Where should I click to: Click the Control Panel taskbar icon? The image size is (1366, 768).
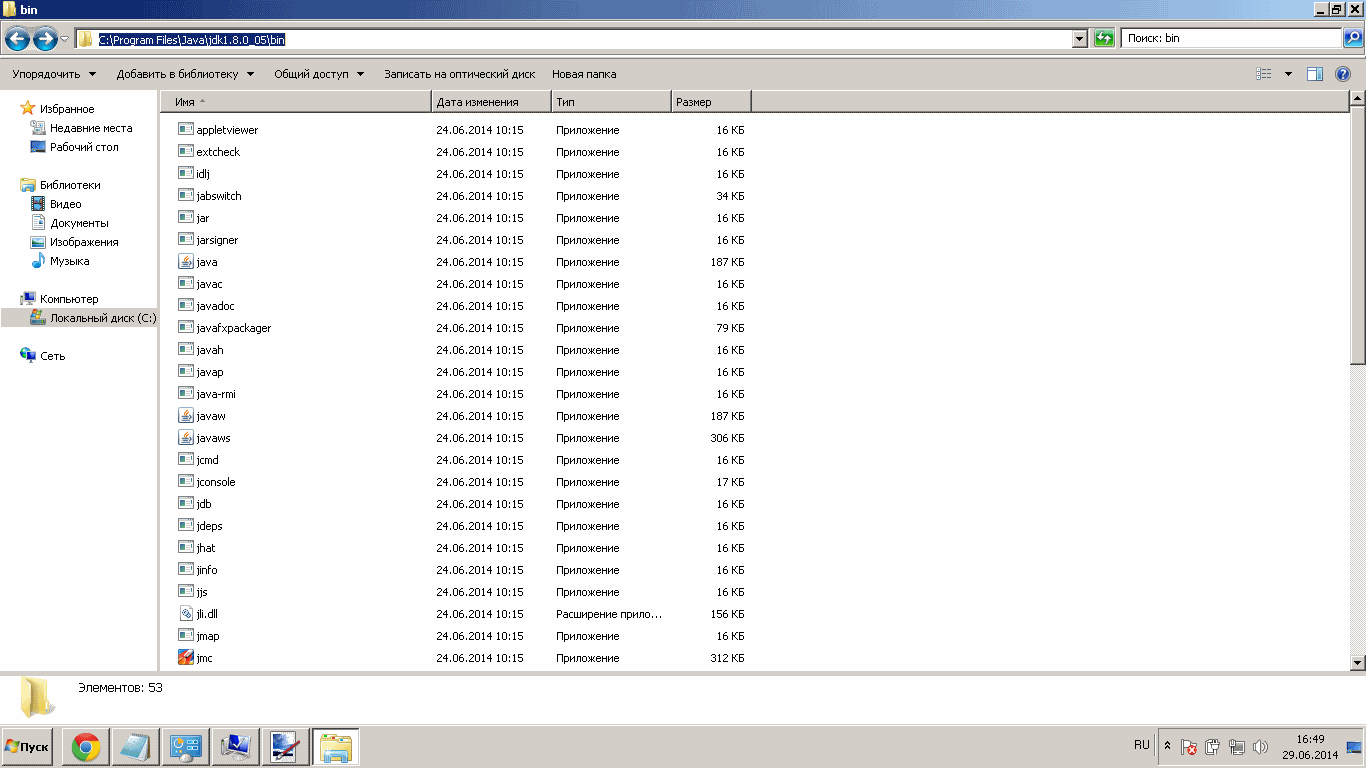(x=185, y=747)
